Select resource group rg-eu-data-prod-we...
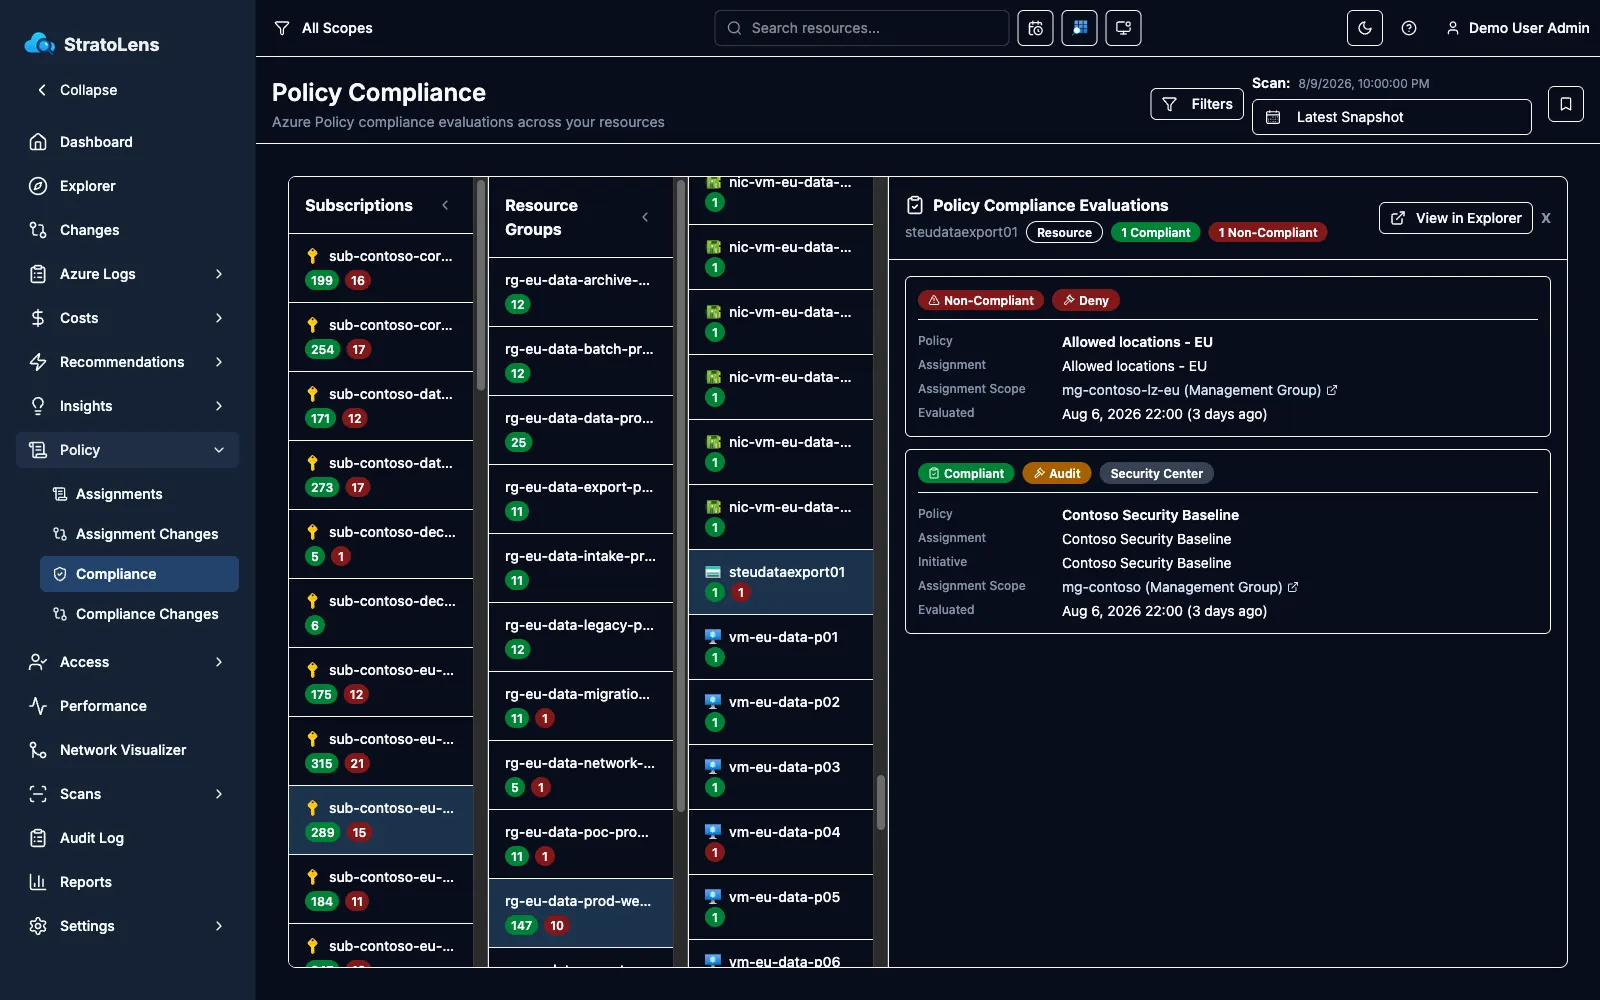Image resolution: width=1600 pixels, height=1000 pixels. 581,913
